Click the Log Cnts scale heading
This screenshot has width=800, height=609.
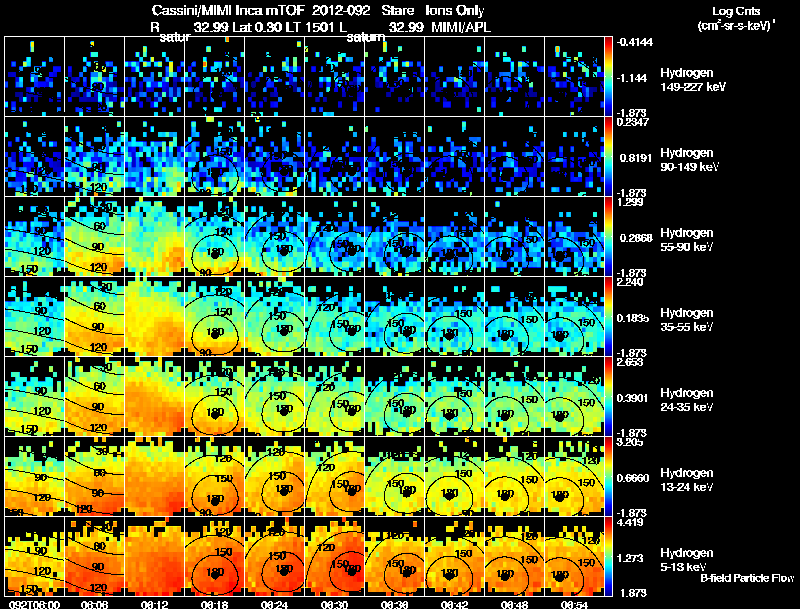click(x=735, y=11)
